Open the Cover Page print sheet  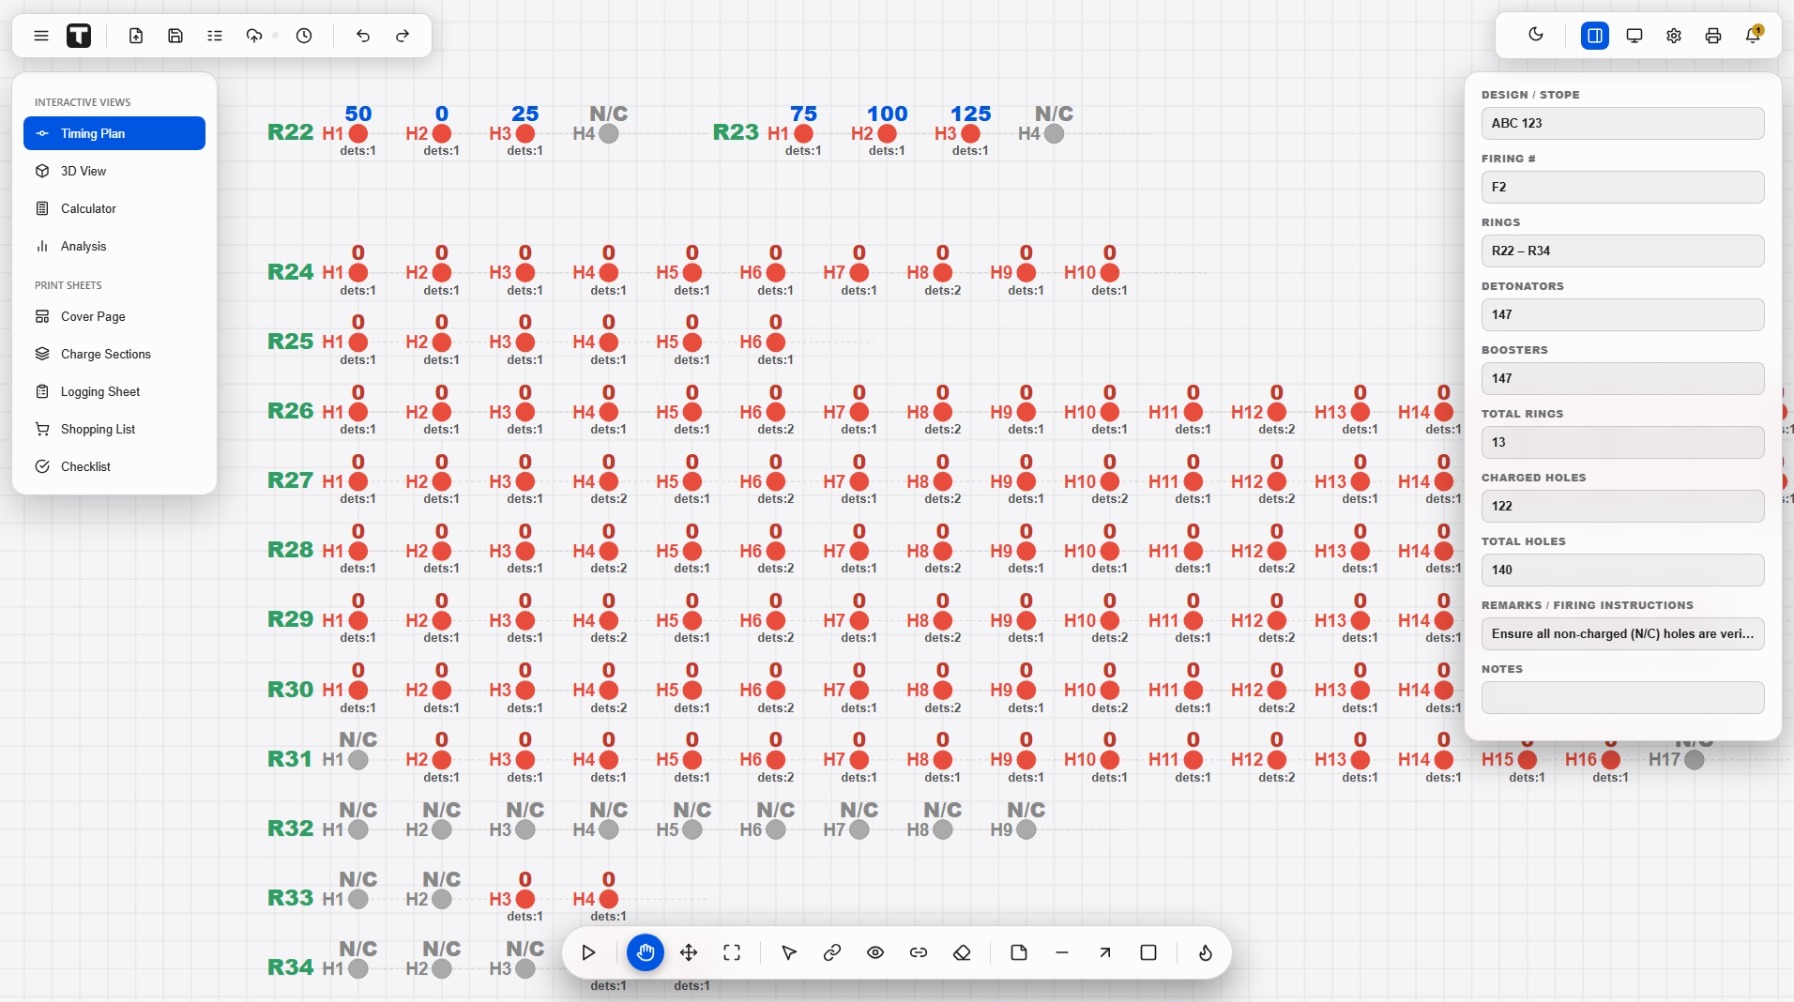pyautogui.click(x=114, y=317)
